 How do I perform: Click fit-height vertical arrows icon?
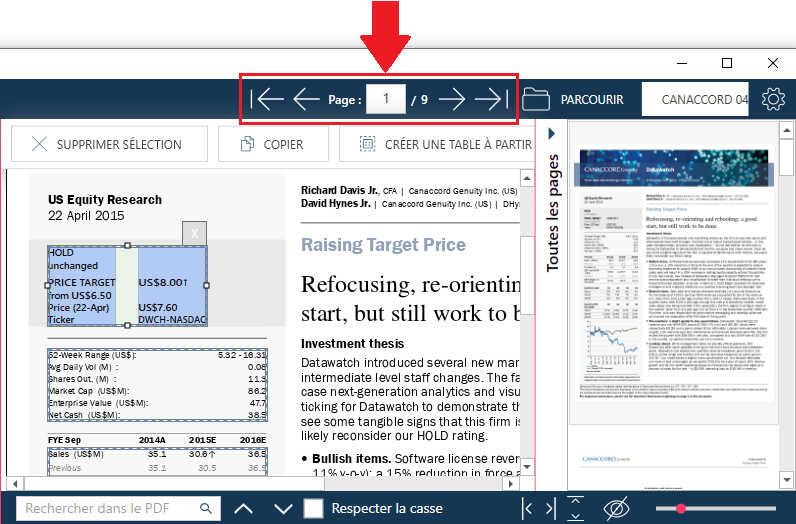(575, 508)
